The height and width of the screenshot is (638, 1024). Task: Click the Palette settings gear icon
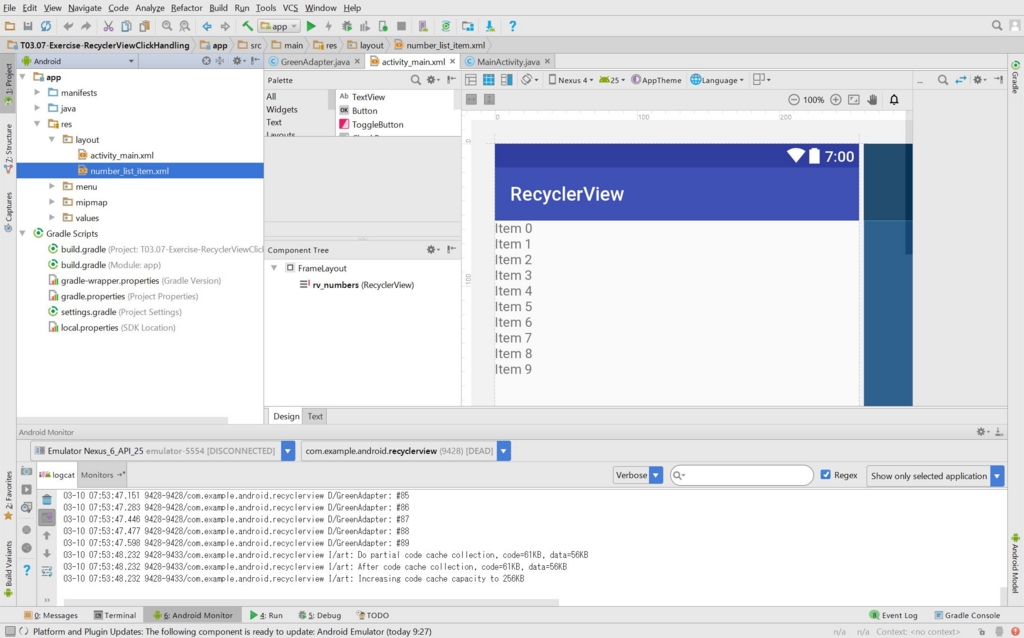(x=431, y=80)
